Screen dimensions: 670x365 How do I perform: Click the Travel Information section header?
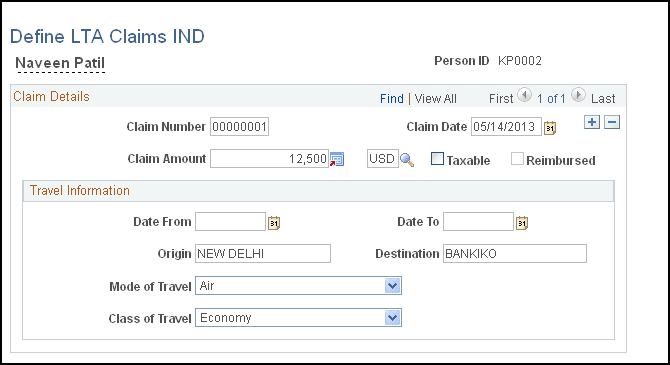80,191
